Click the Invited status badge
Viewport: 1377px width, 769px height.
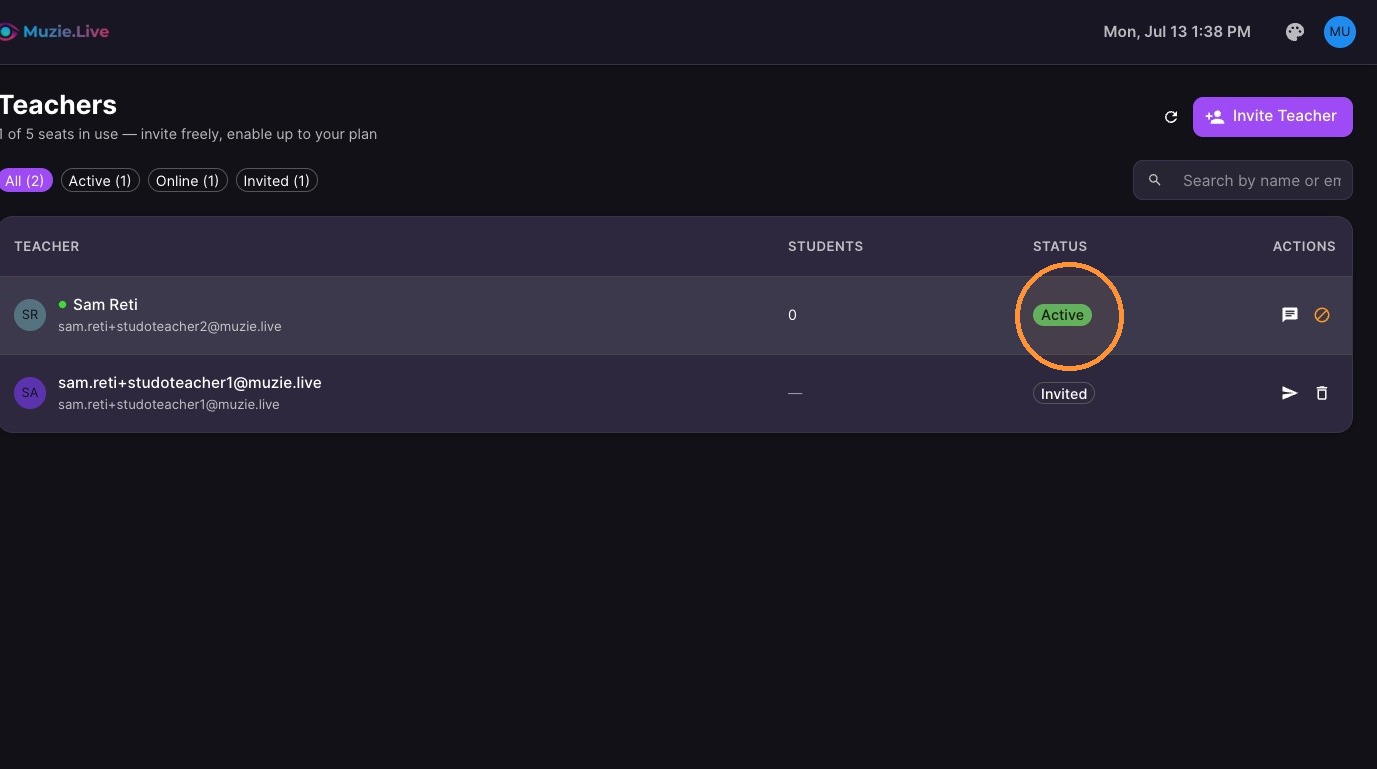tap(1064, 394)
